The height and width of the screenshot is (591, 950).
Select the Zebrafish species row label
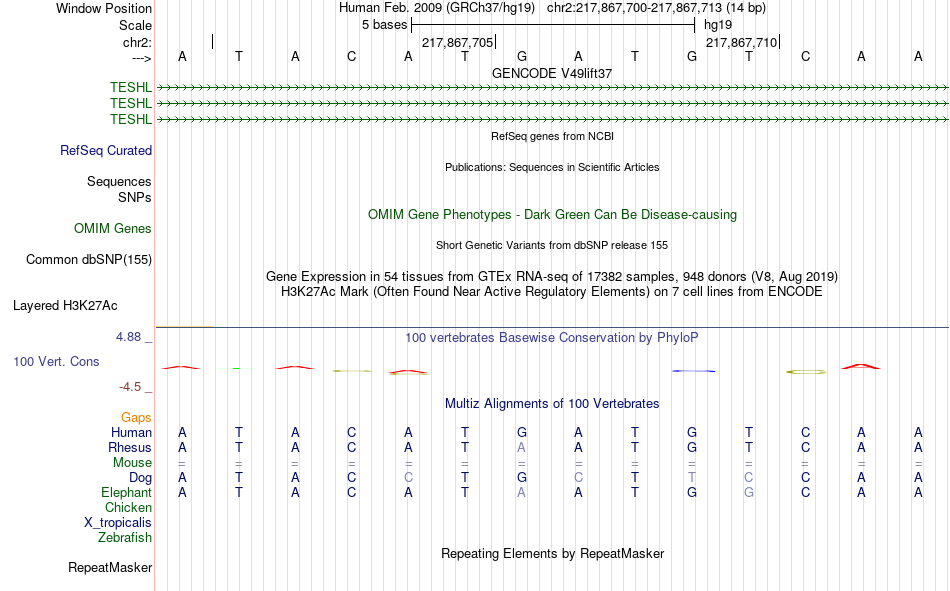tap(125, 538)
